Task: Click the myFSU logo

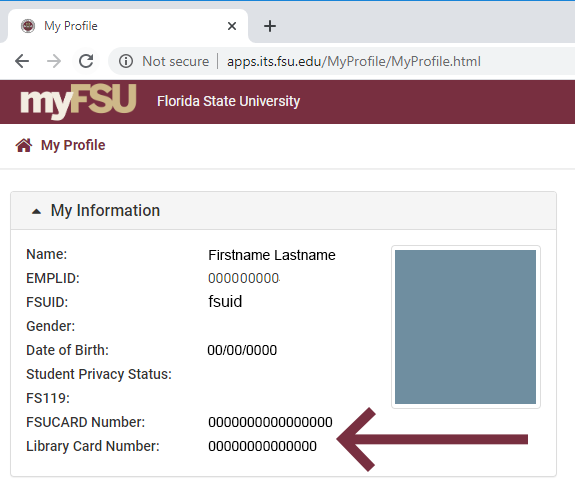Action: pyautogui.click(x=78, y=101)
